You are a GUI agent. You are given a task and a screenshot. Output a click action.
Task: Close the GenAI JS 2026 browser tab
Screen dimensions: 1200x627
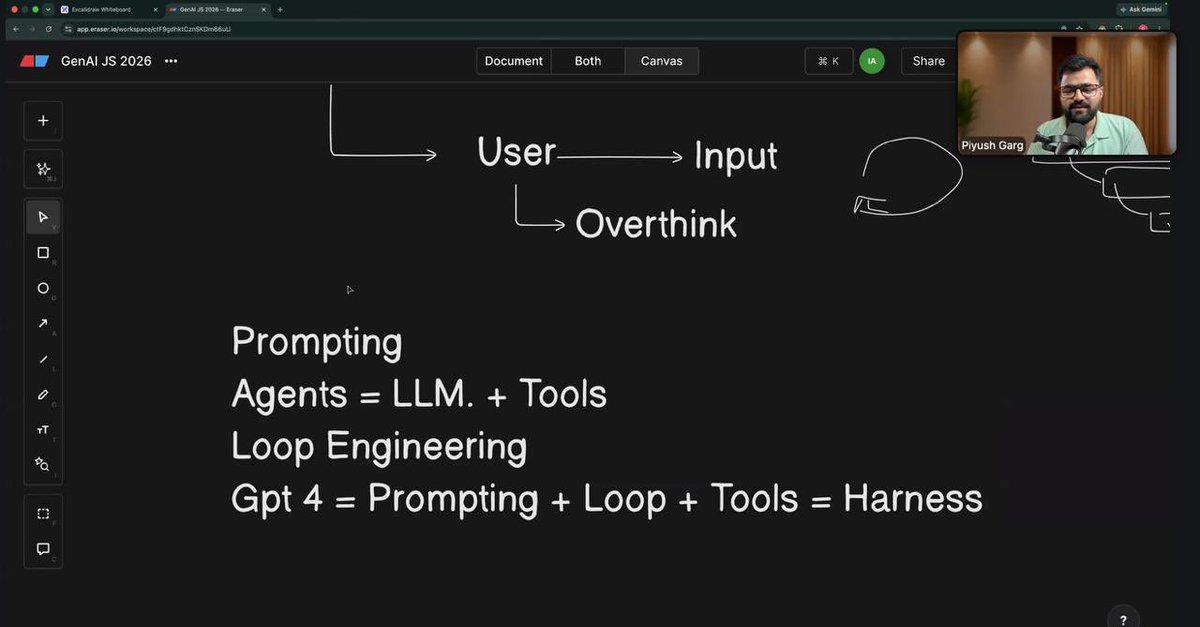263,9
